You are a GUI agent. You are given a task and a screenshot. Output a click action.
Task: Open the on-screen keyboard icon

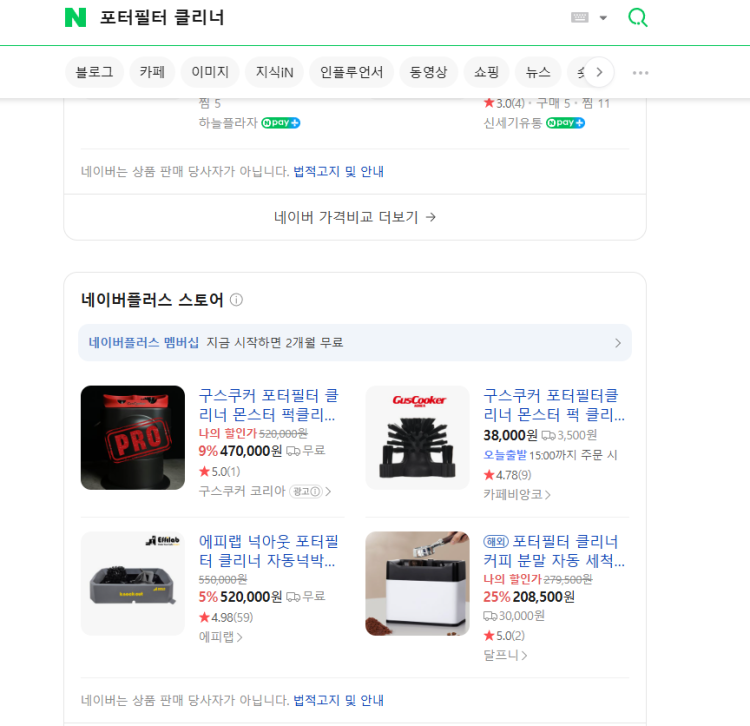coord(580,18)
